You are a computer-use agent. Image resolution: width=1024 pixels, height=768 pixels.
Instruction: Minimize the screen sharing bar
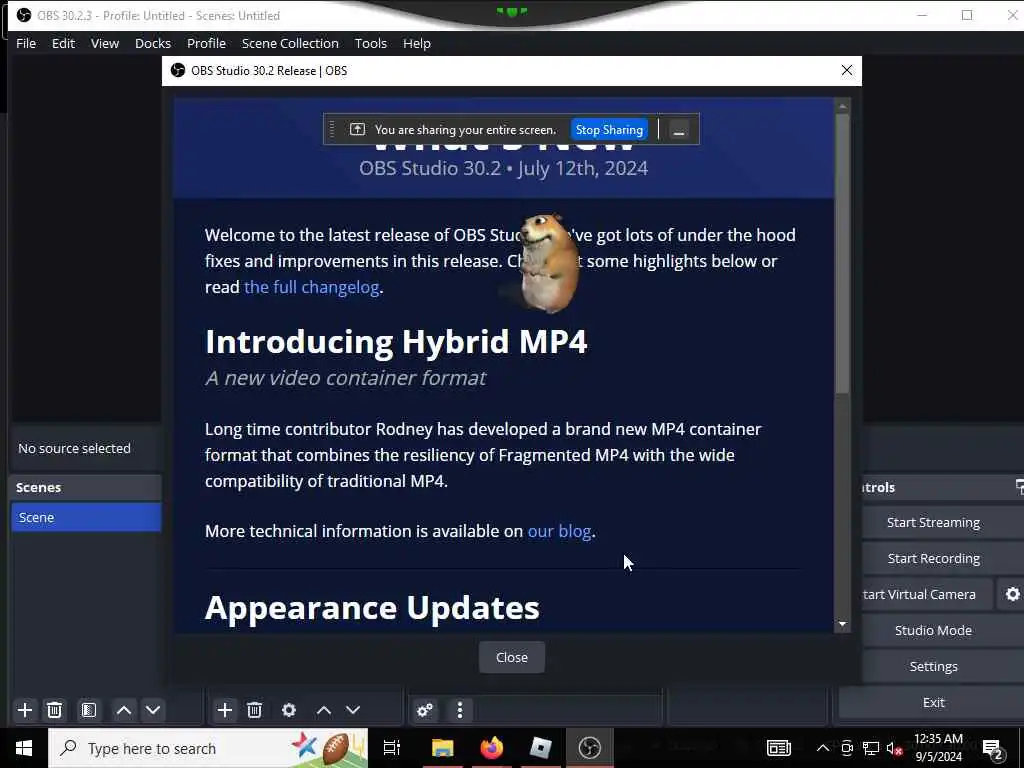pos(679,129)
